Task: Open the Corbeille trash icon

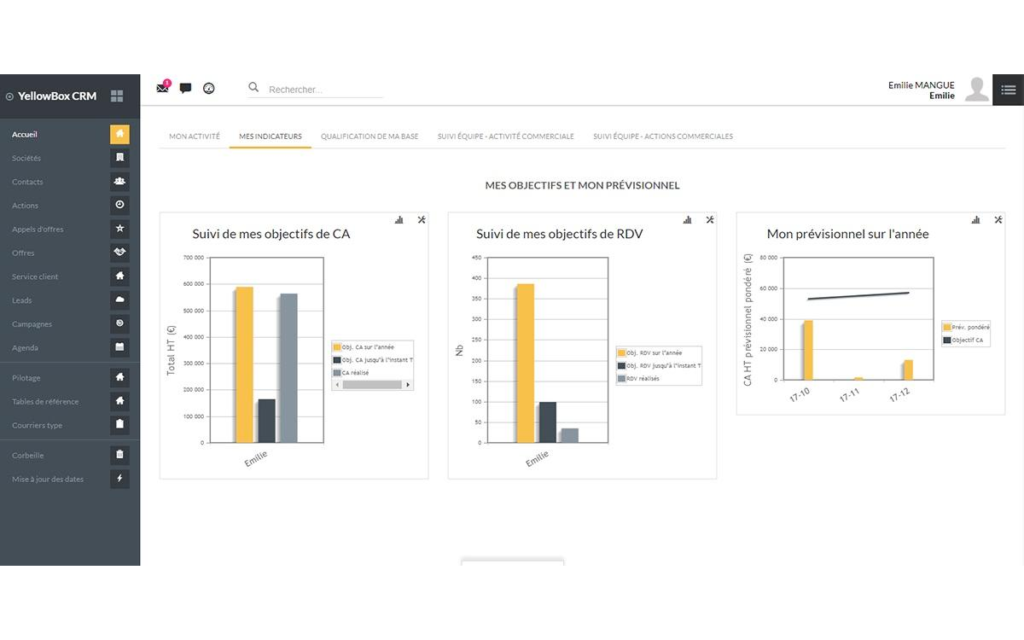Action: 120,455
